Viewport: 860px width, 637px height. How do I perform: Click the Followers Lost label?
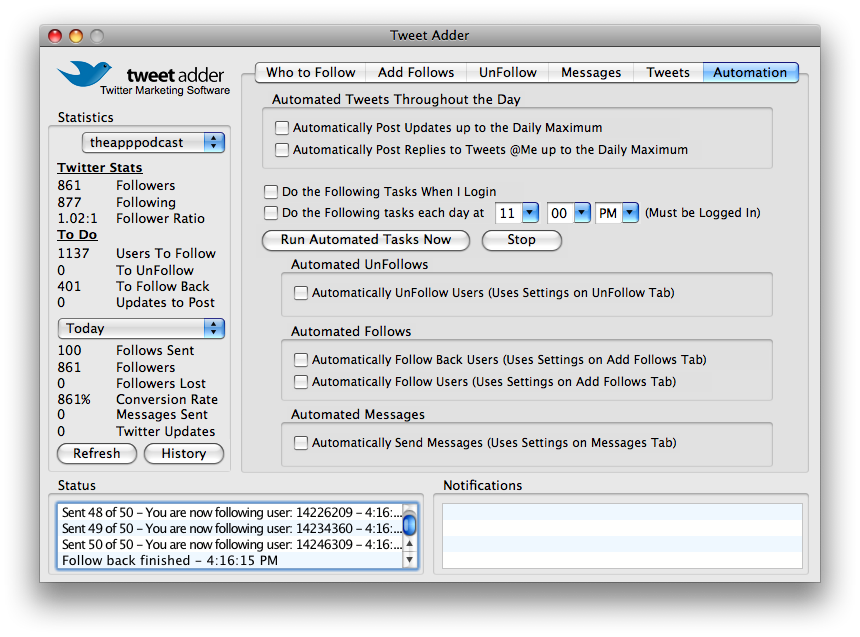(x=161, y=384)
